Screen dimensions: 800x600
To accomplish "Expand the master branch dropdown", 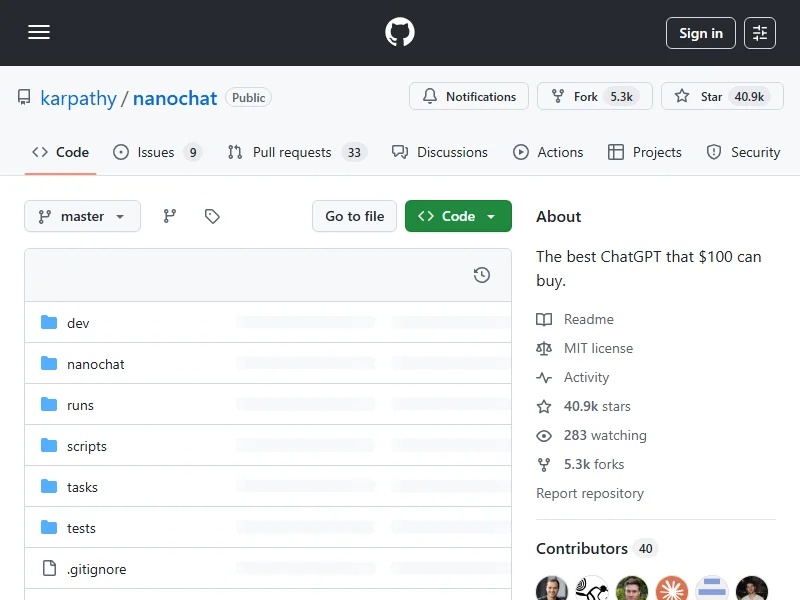I will point(82,216).
